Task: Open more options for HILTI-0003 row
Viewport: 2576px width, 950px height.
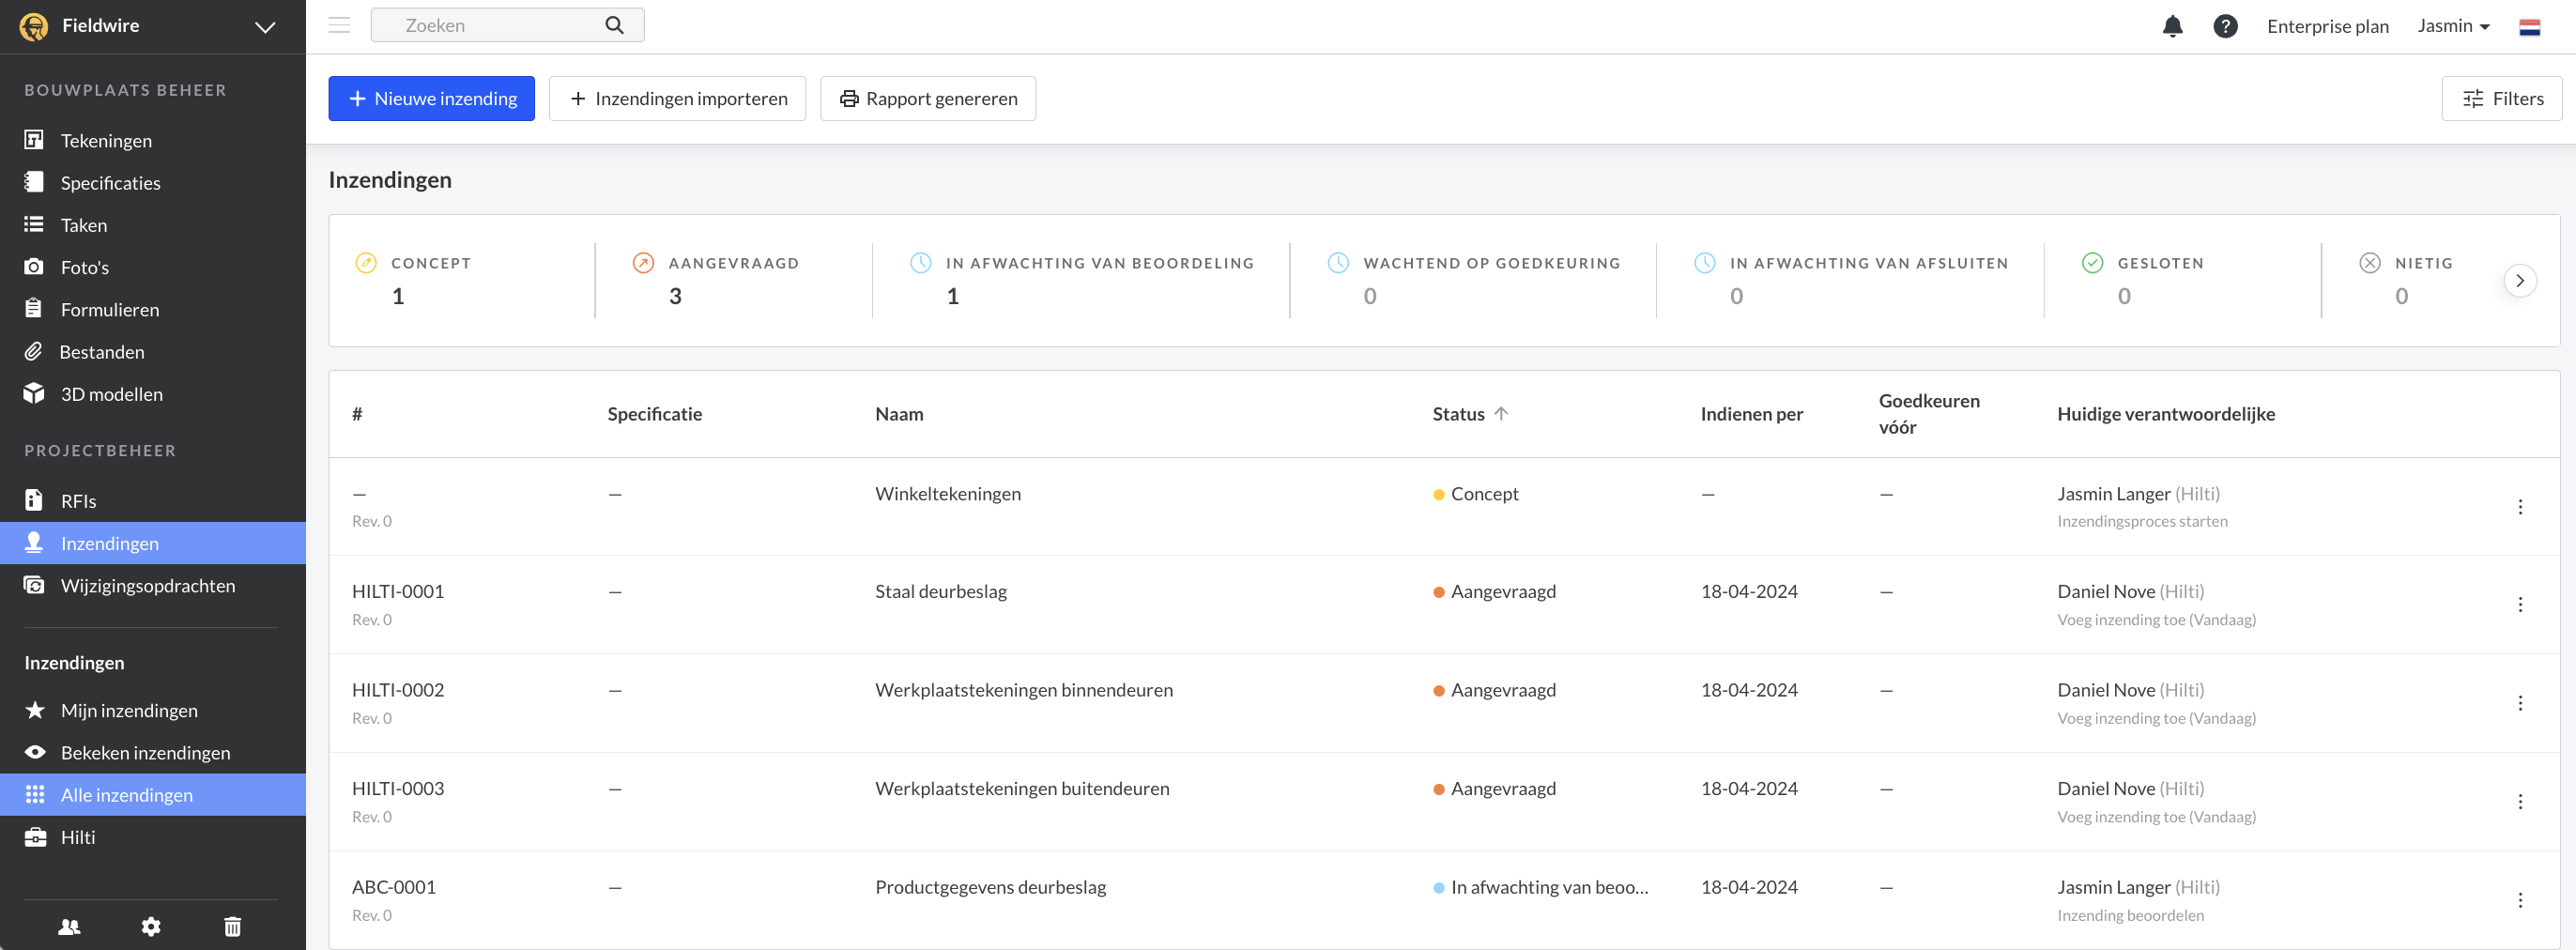Action: click(x=2520, y=802)
